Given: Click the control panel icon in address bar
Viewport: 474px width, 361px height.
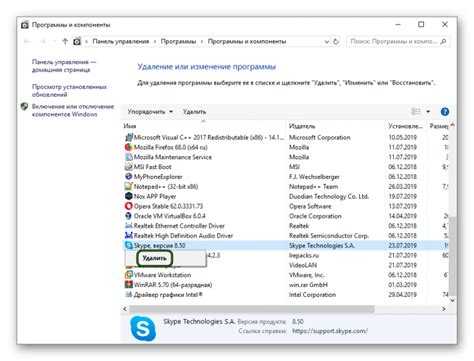Looking at the screenshot, I should tap(77, 41).
